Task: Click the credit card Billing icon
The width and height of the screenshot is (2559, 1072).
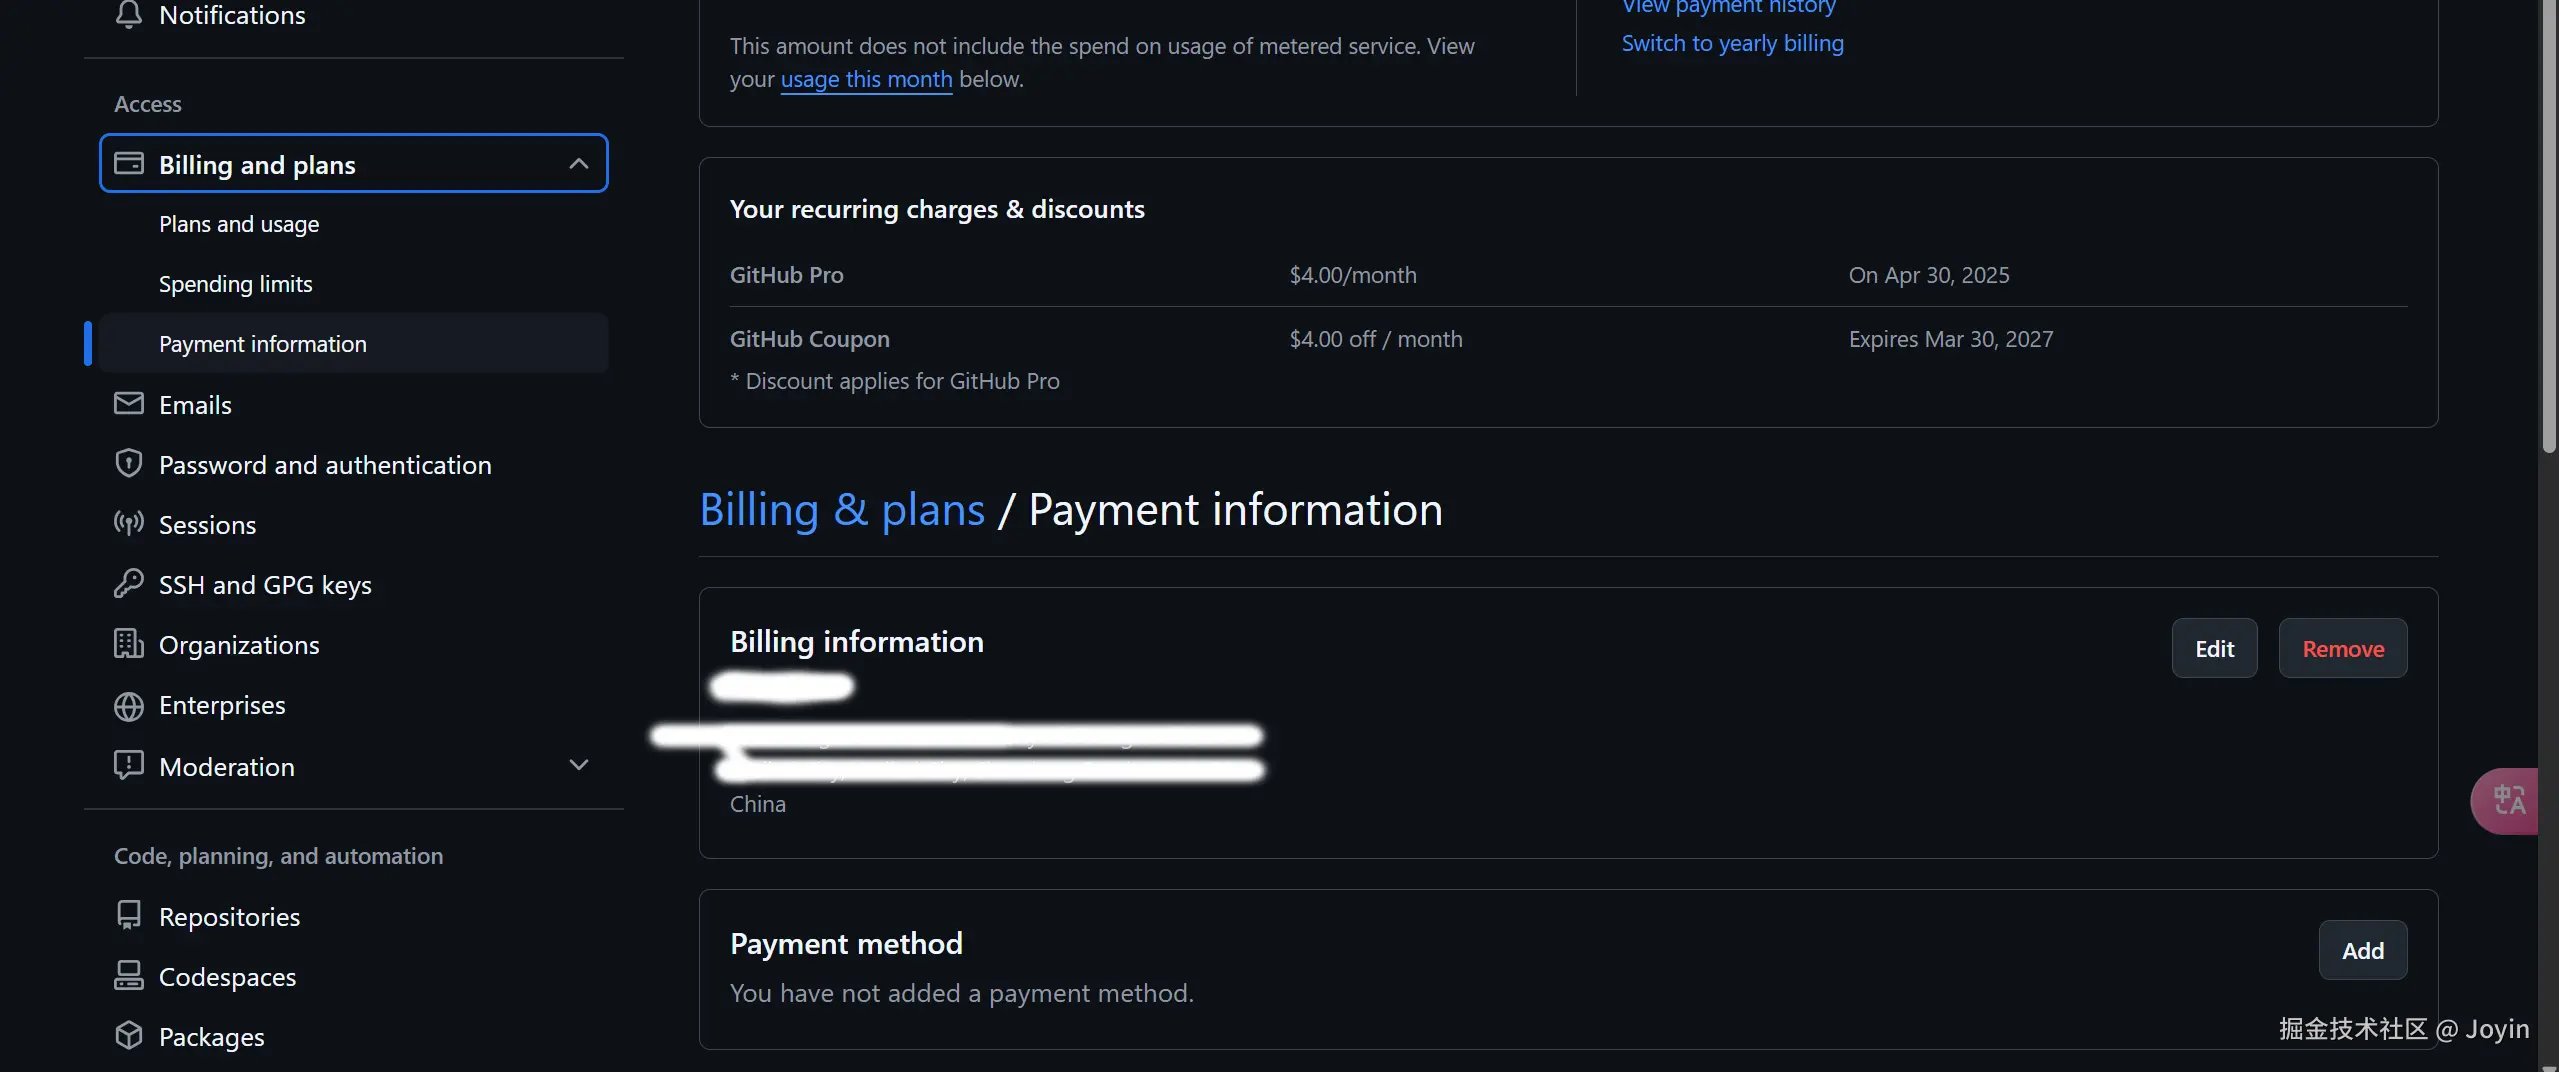Action: tap(128, 163)
